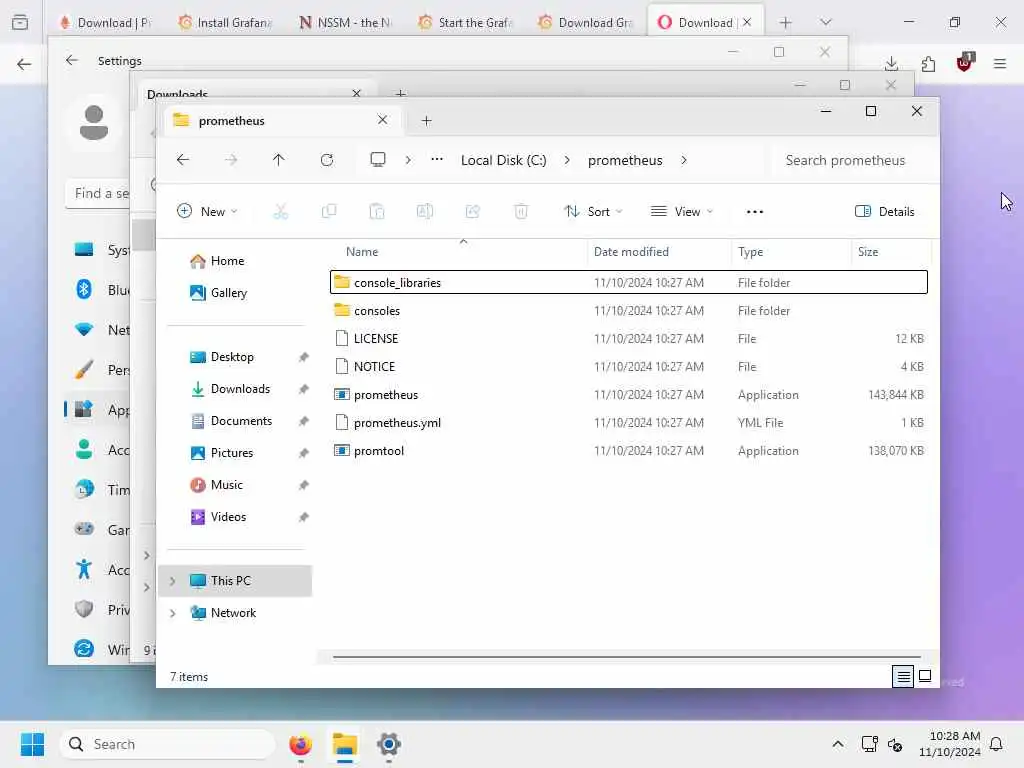
Task: Click the uBlock shield icon in browser toolbar
Action: pos(965,63)
